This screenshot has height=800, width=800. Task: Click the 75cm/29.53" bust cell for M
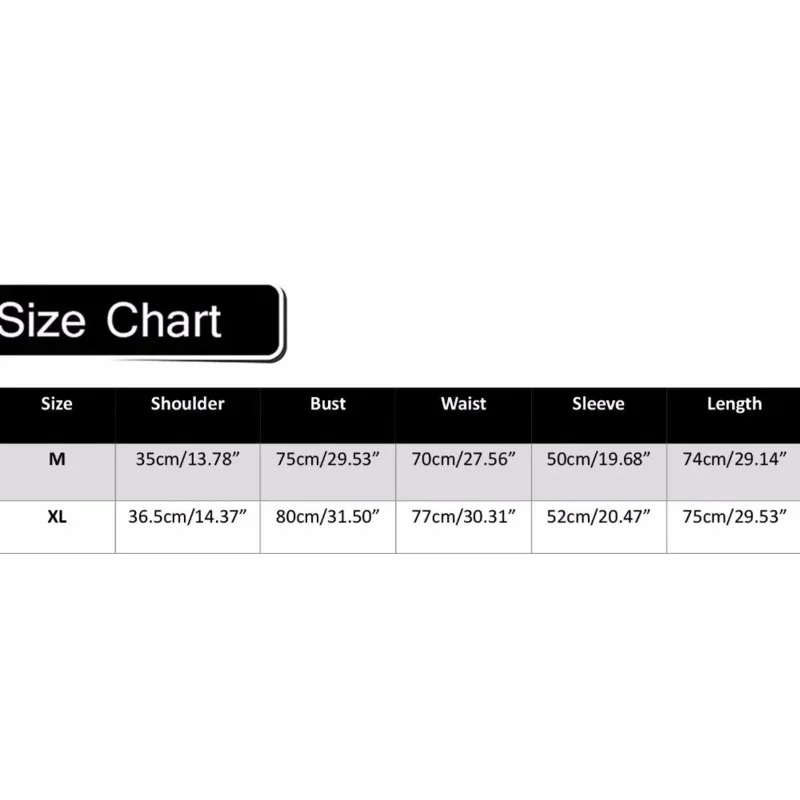click(x=328, y=461)
